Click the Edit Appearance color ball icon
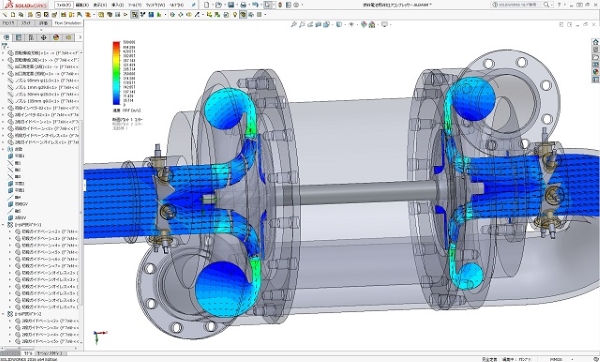 click(364, 24)
